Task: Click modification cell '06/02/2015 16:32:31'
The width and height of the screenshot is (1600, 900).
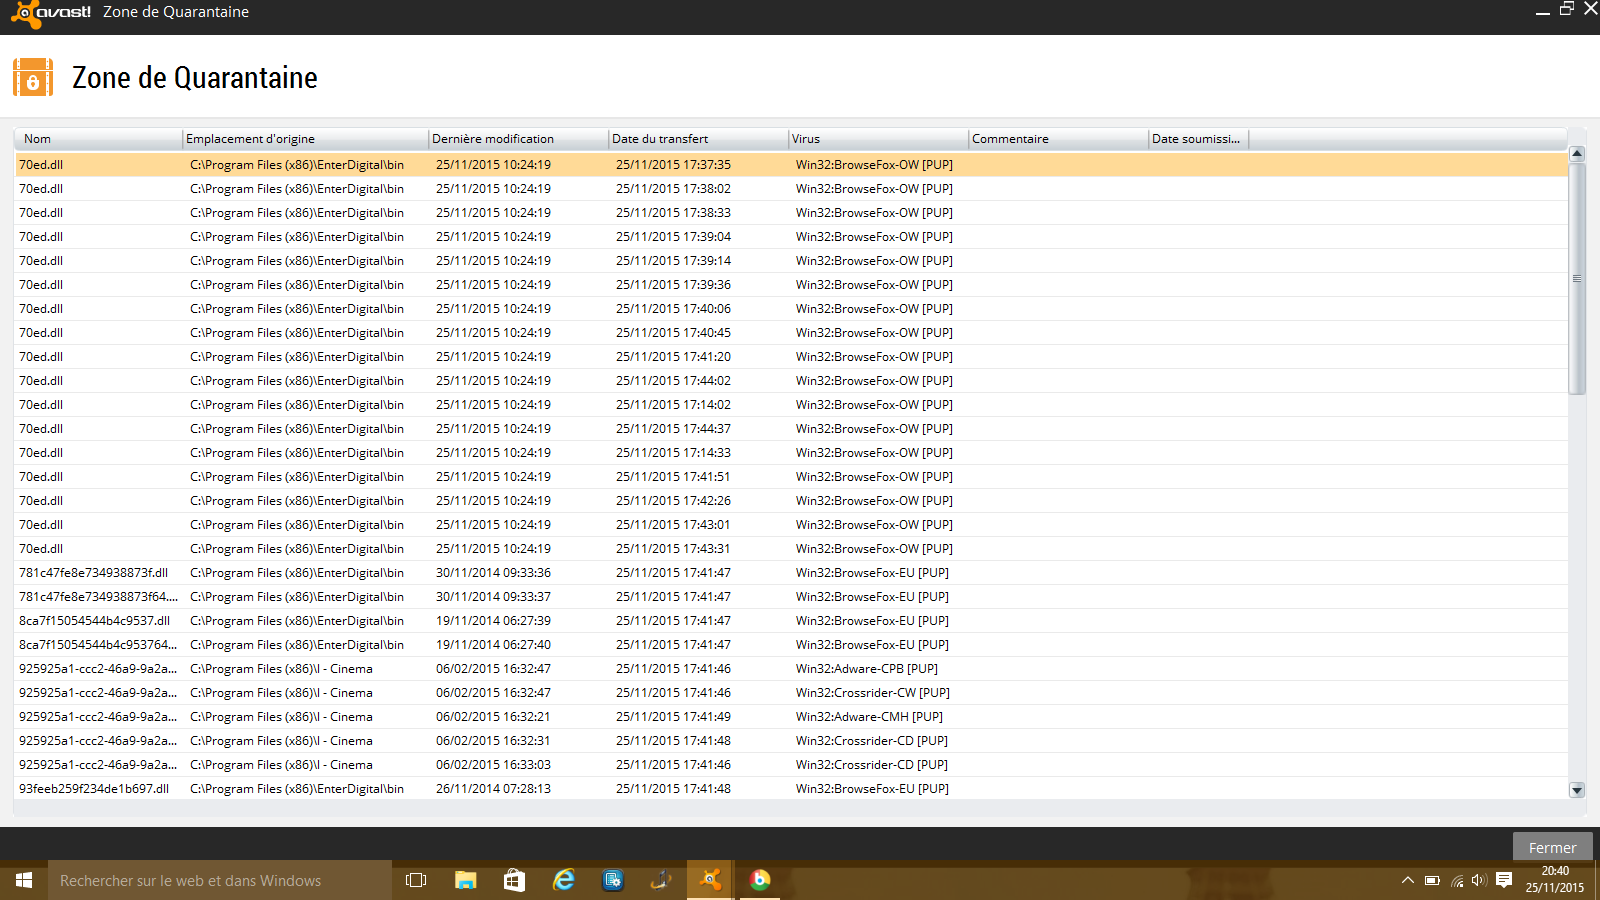Action: [493, 741]
